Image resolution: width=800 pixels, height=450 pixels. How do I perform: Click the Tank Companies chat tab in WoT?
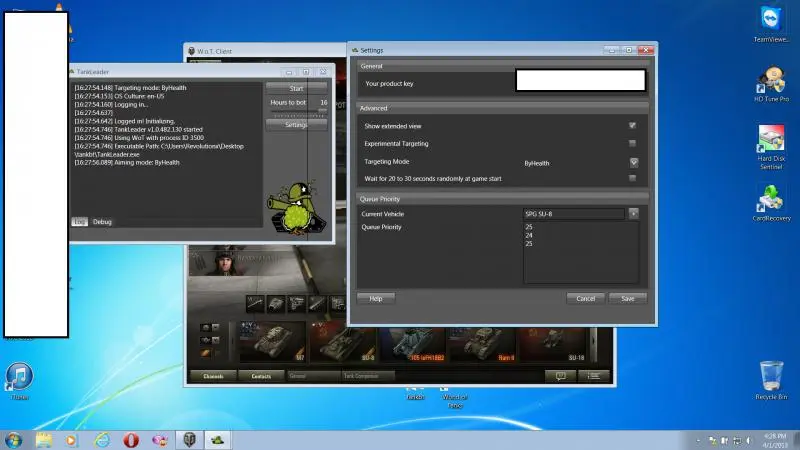click(367, 376)
